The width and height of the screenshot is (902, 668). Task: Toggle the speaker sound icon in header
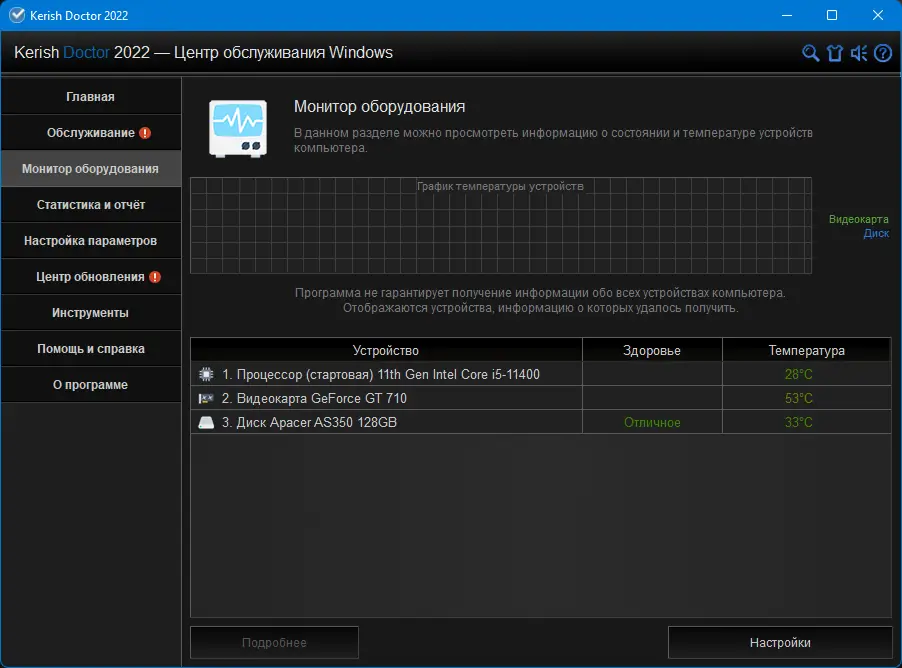pos(859,53)
